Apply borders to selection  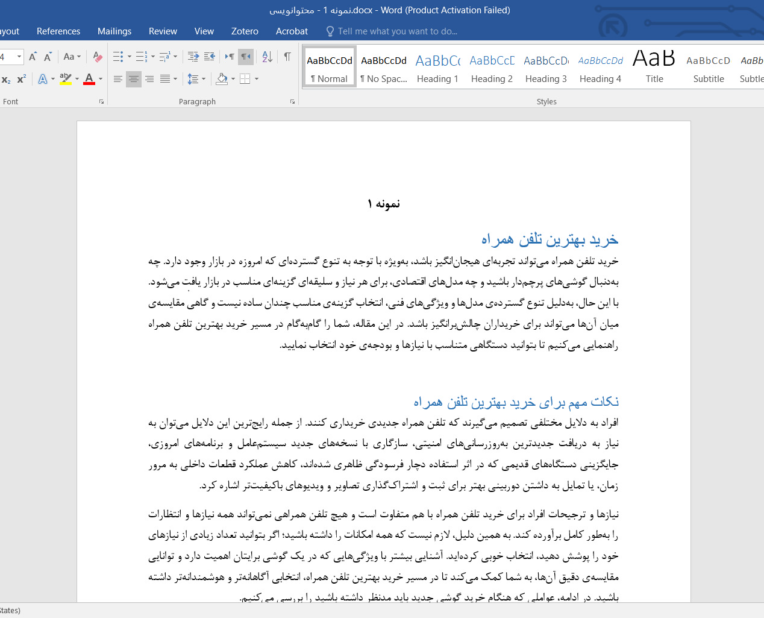245,79
